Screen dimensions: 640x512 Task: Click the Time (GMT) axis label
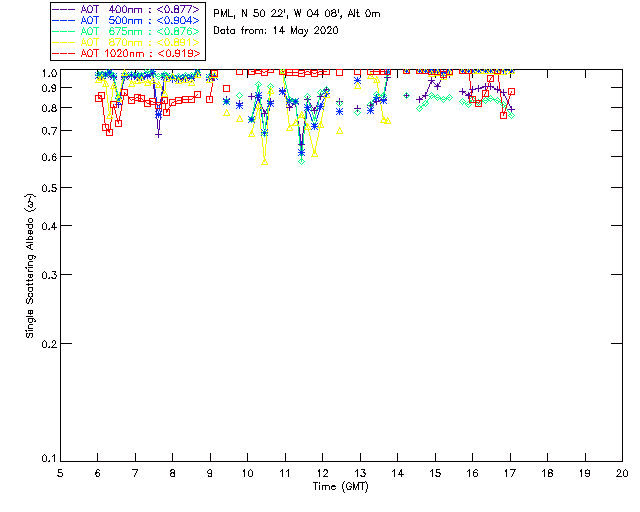[x=340, y=486]
